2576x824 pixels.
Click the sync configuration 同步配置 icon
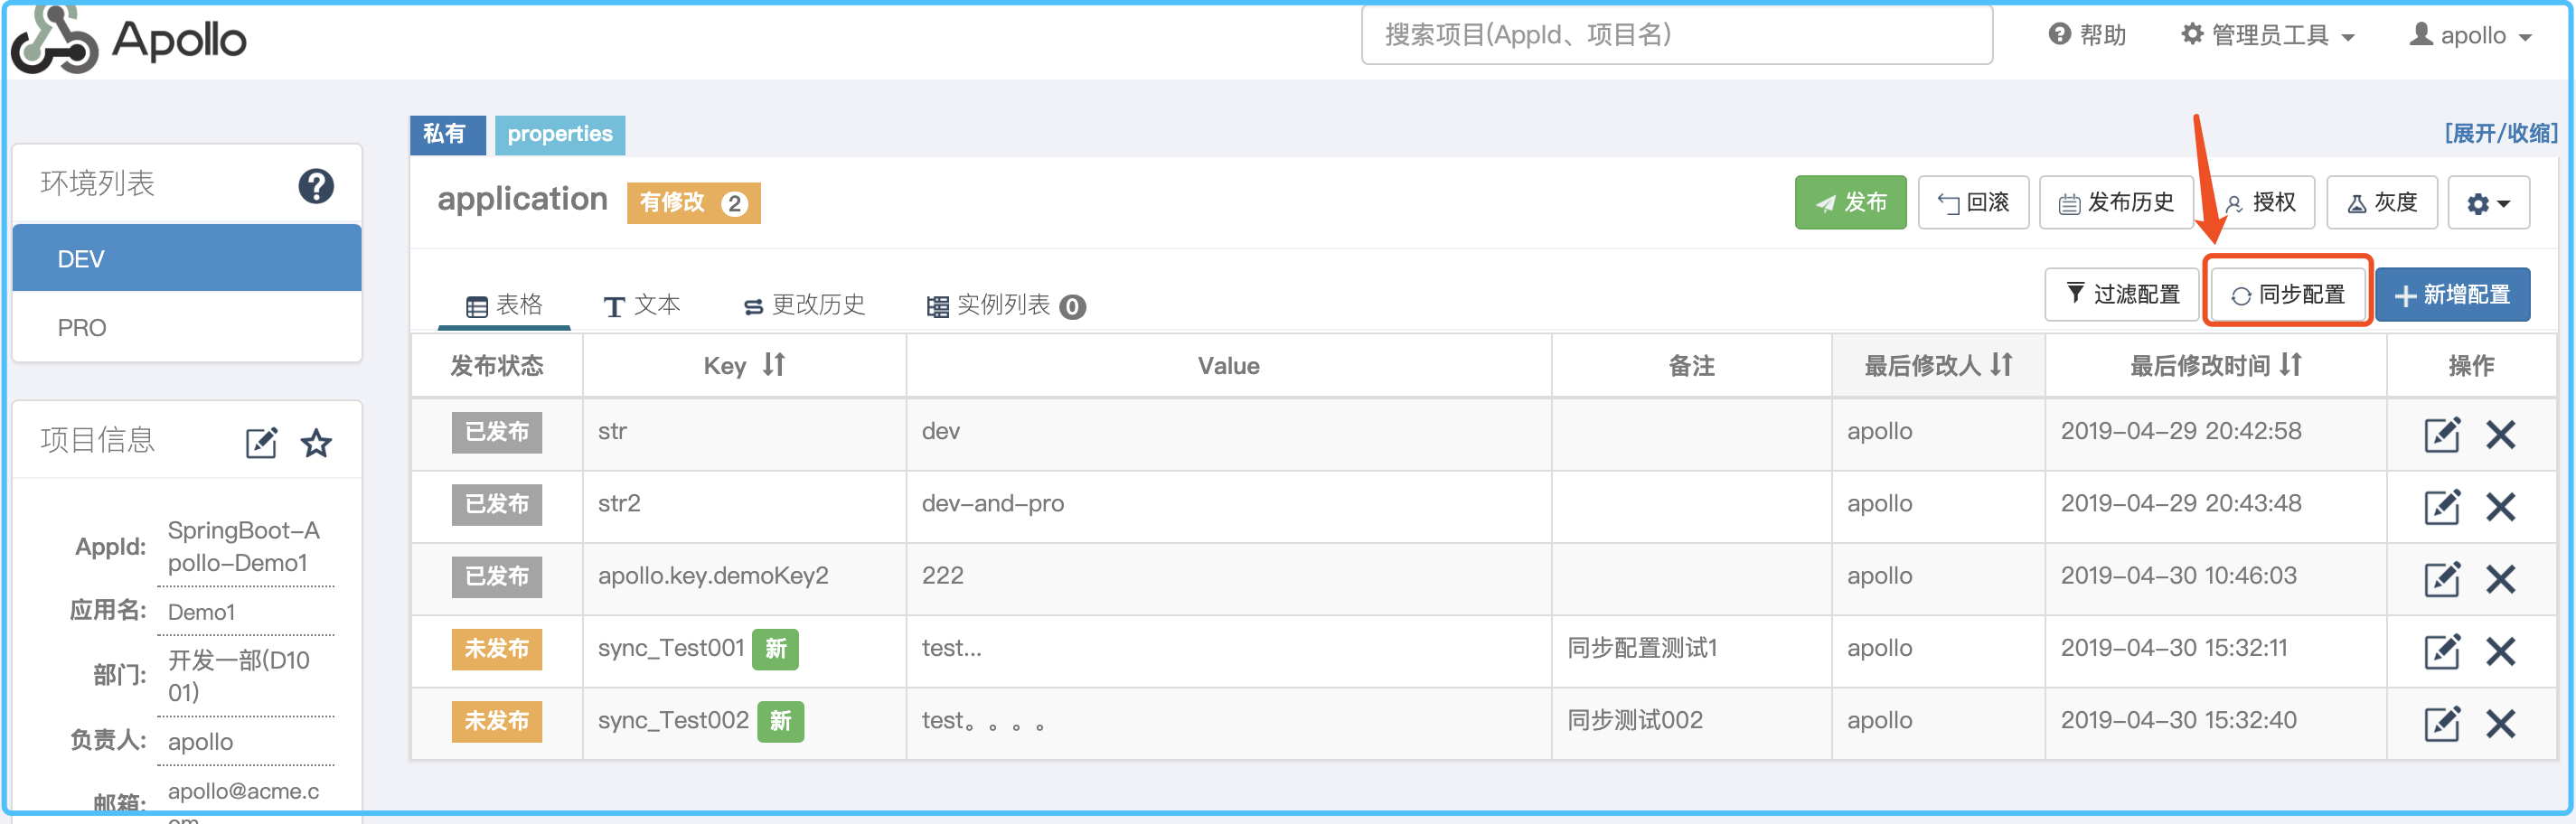point(2288,294)
